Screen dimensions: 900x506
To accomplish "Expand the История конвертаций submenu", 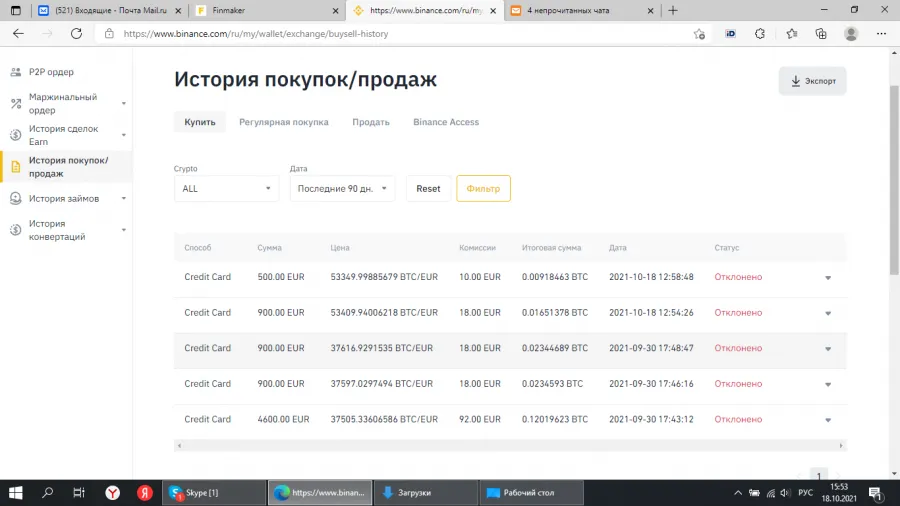I will coord(123,230).
